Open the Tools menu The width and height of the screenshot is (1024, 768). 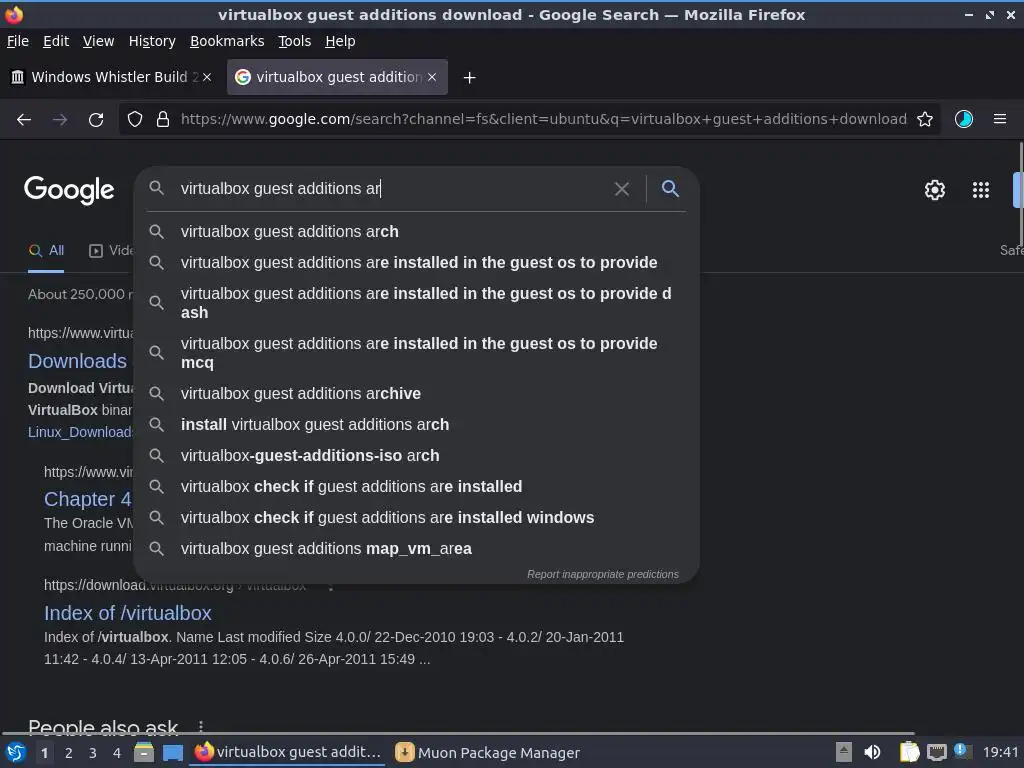[x=295, y=41]
